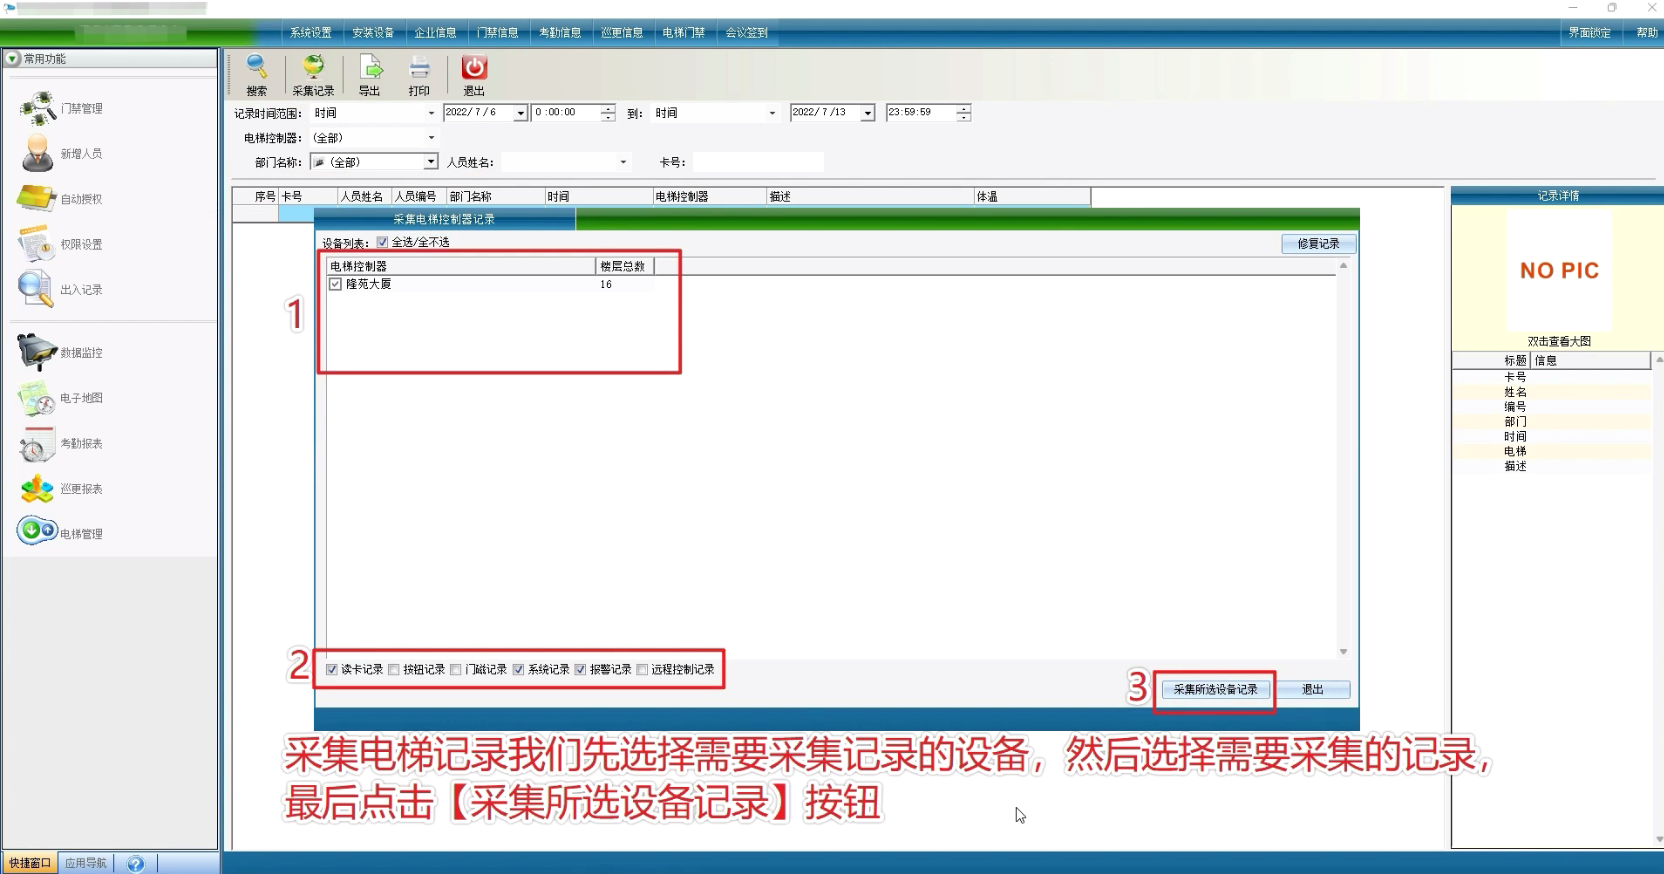Click the help question mark icon at bottom
The image size is (1664, 874).
click(136, 864)
